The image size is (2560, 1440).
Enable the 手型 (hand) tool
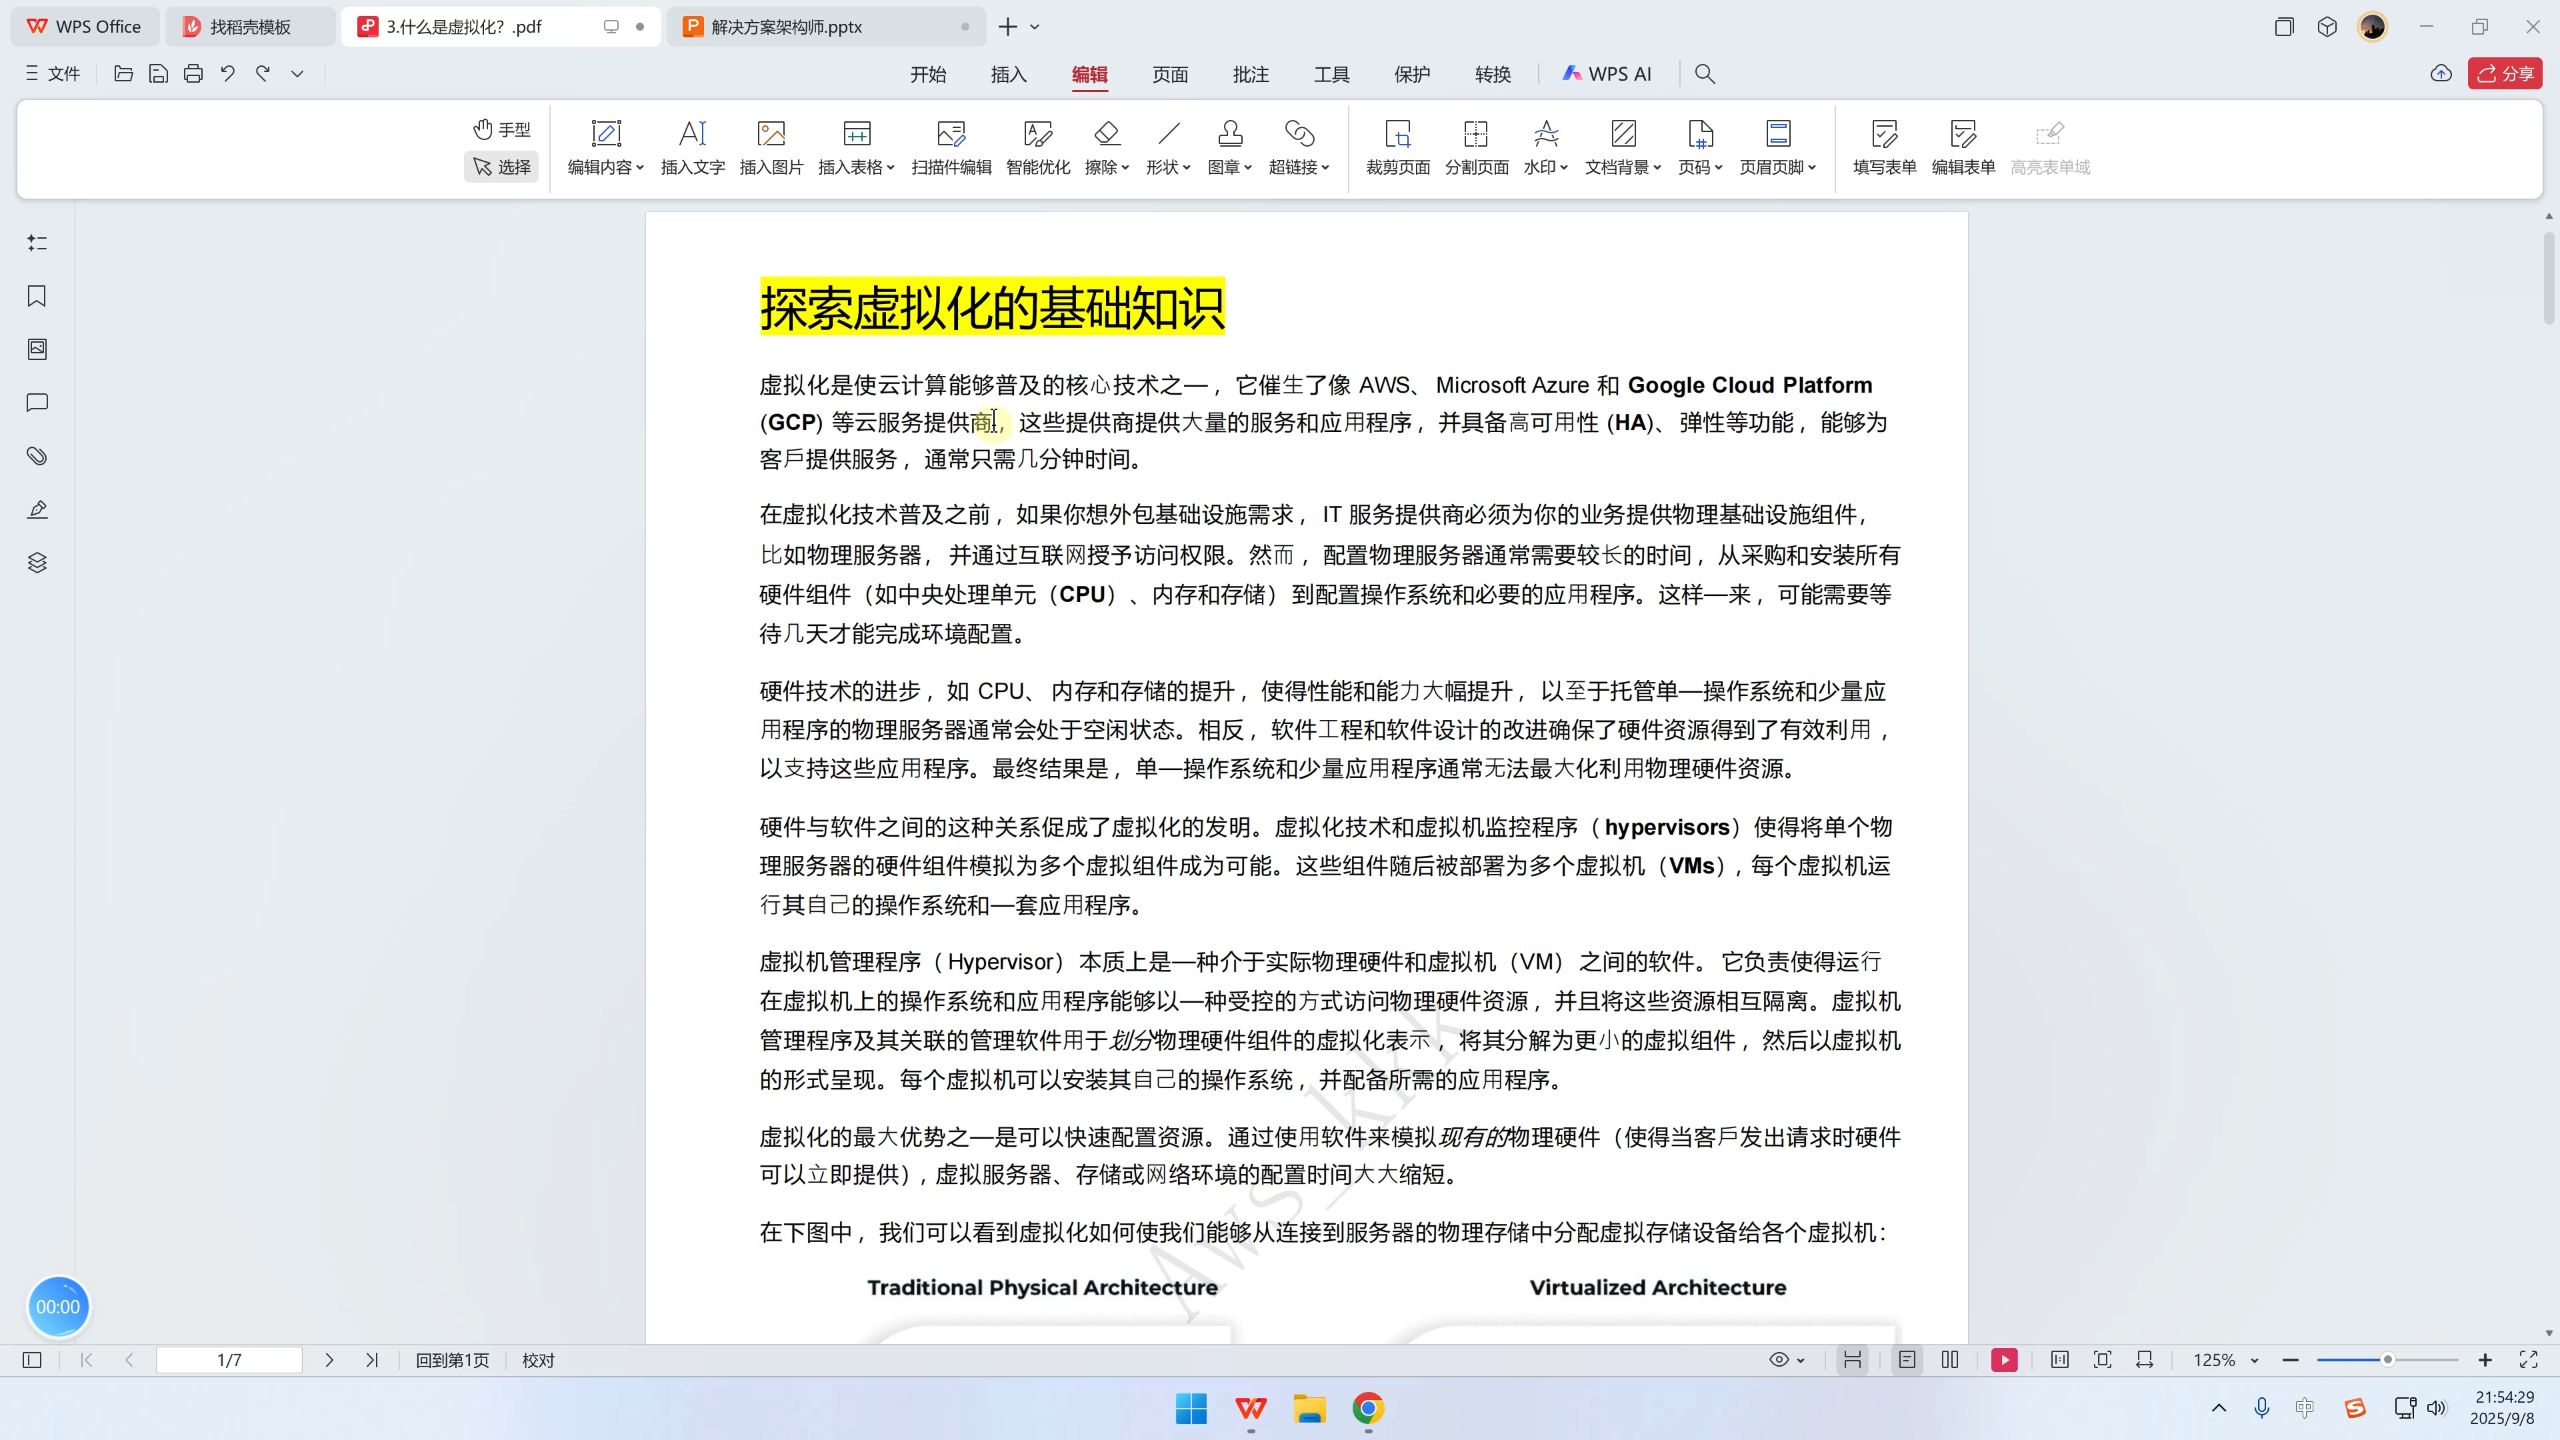pos(501,128)
